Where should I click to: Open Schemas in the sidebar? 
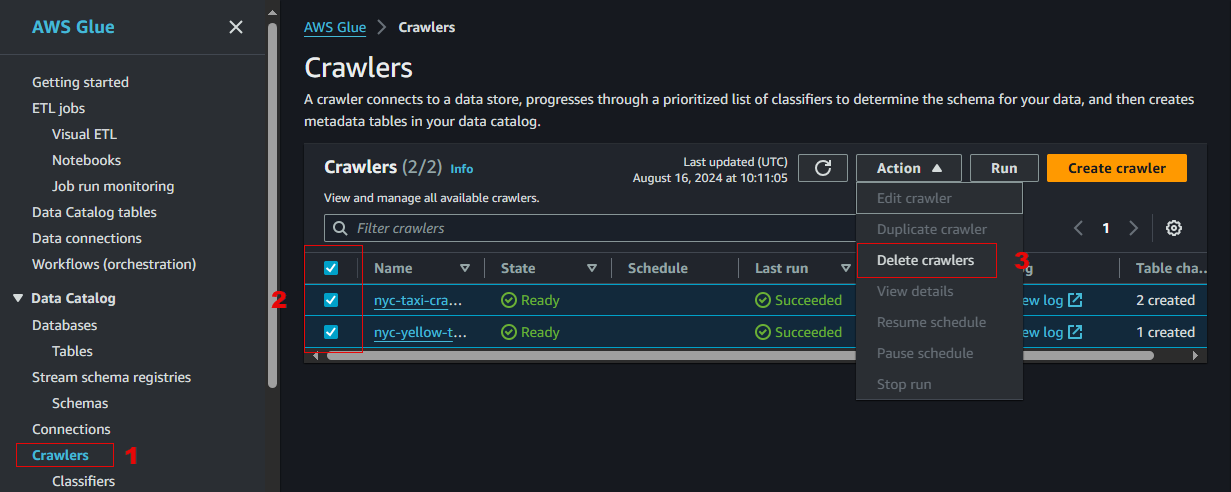[80, 403]
